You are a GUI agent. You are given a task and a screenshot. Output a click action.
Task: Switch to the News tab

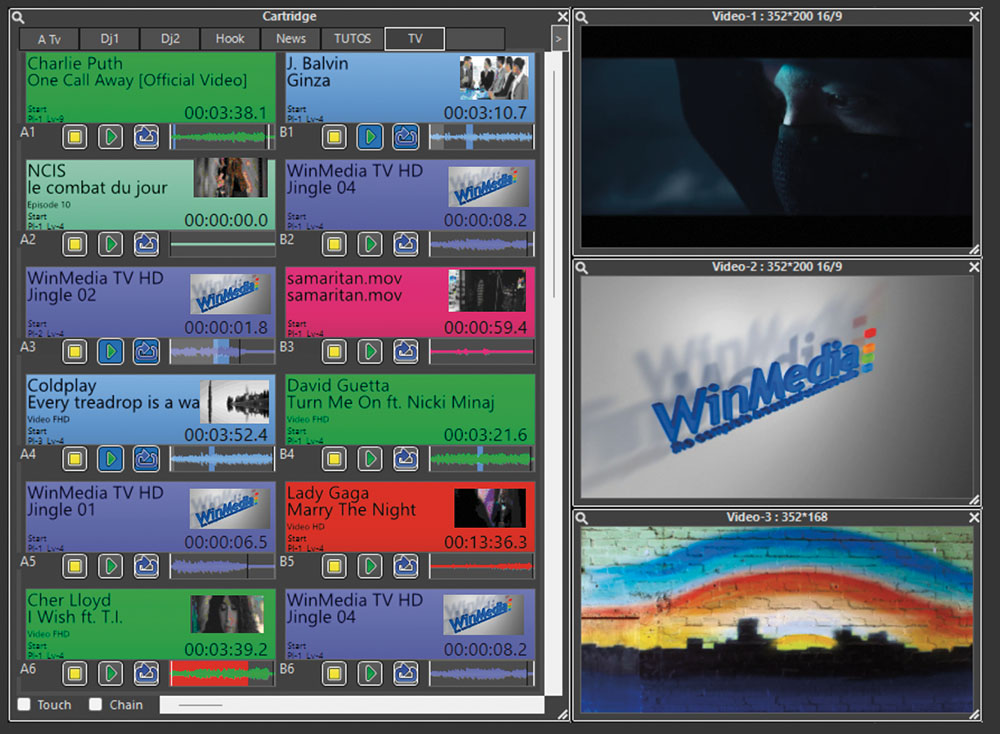[291, 39]
